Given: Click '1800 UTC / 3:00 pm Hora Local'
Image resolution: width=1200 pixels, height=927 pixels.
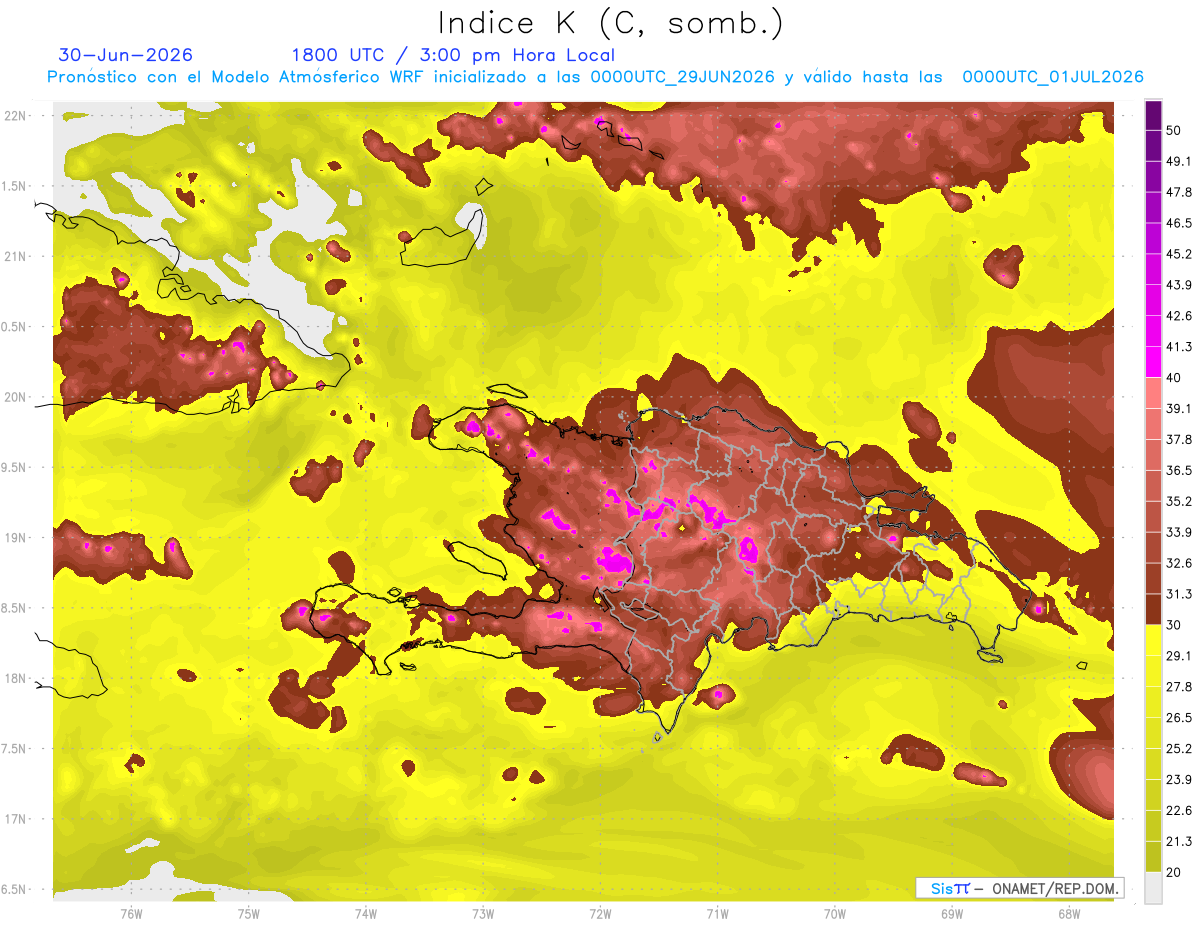Looking at the screenshot, I should coord(453,55).
